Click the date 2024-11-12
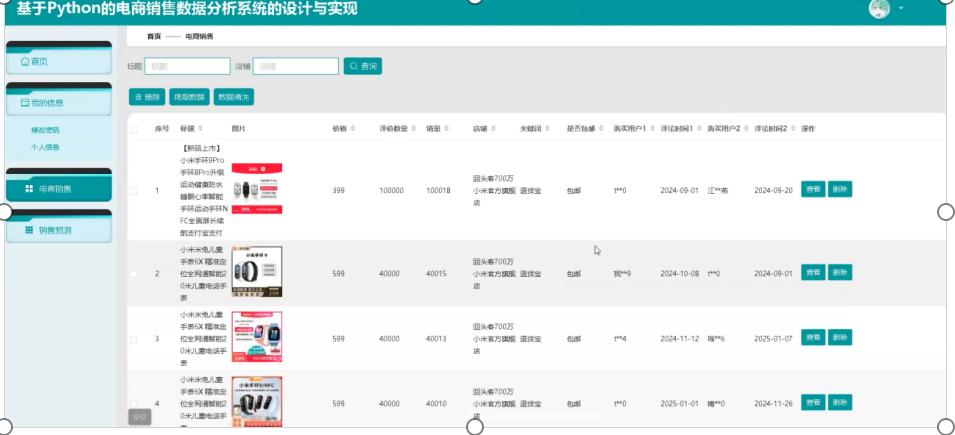 click(680, 339)
